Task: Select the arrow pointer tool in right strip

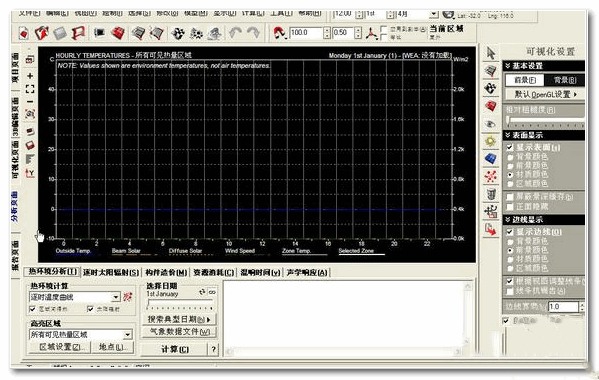Action: [491, 53]
